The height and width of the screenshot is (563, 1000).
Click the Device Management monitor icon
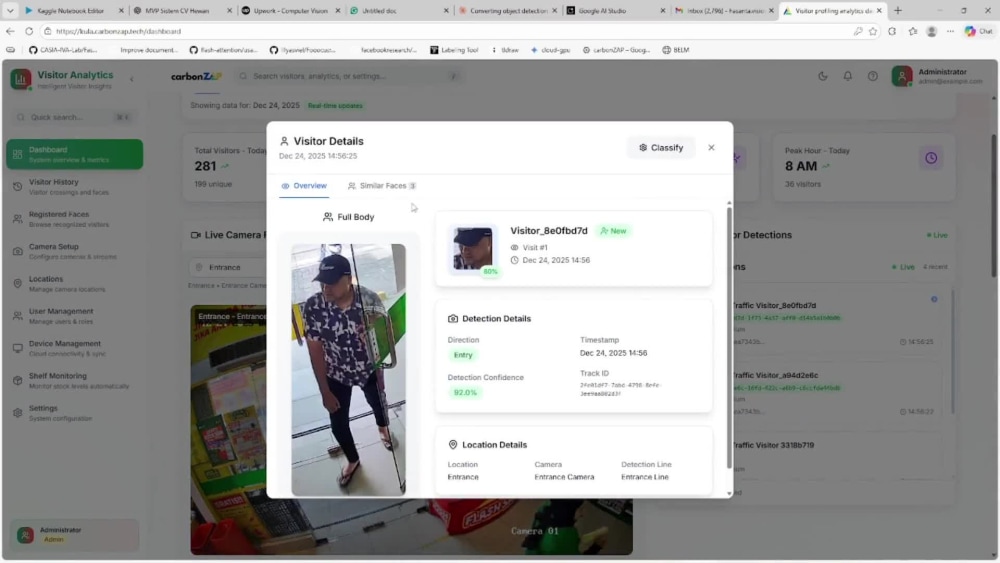coord(17,348)
